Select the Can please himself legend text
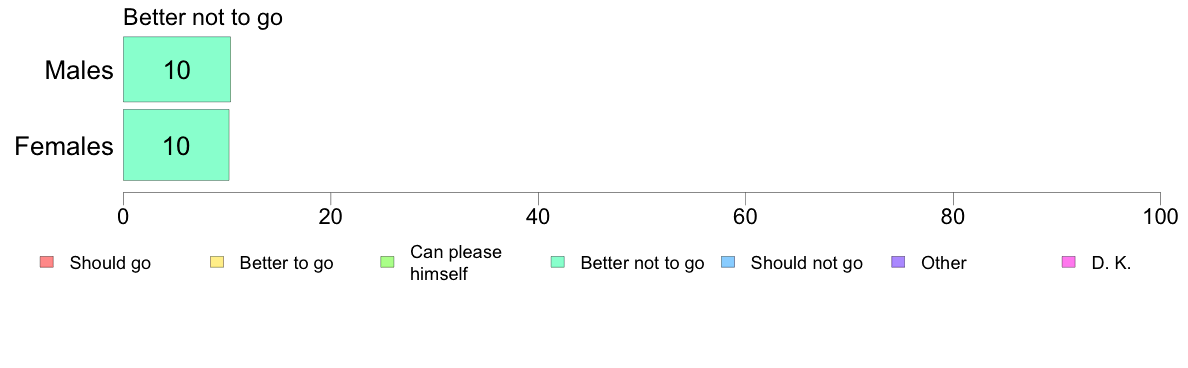1188x368 pixels. click(455, 263)
